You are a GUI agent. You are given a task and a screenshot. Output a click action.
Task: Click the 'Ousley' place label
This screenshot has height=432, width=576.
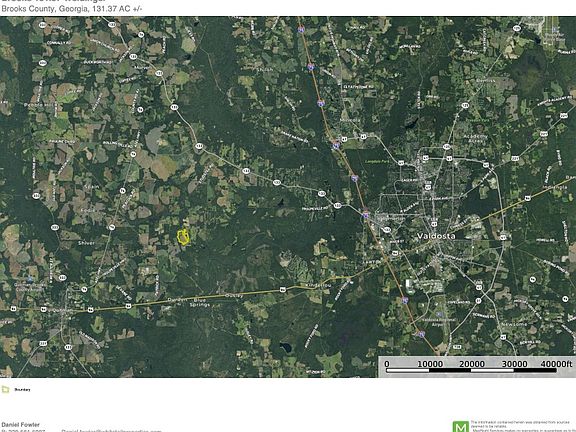(x=234, y=296)
